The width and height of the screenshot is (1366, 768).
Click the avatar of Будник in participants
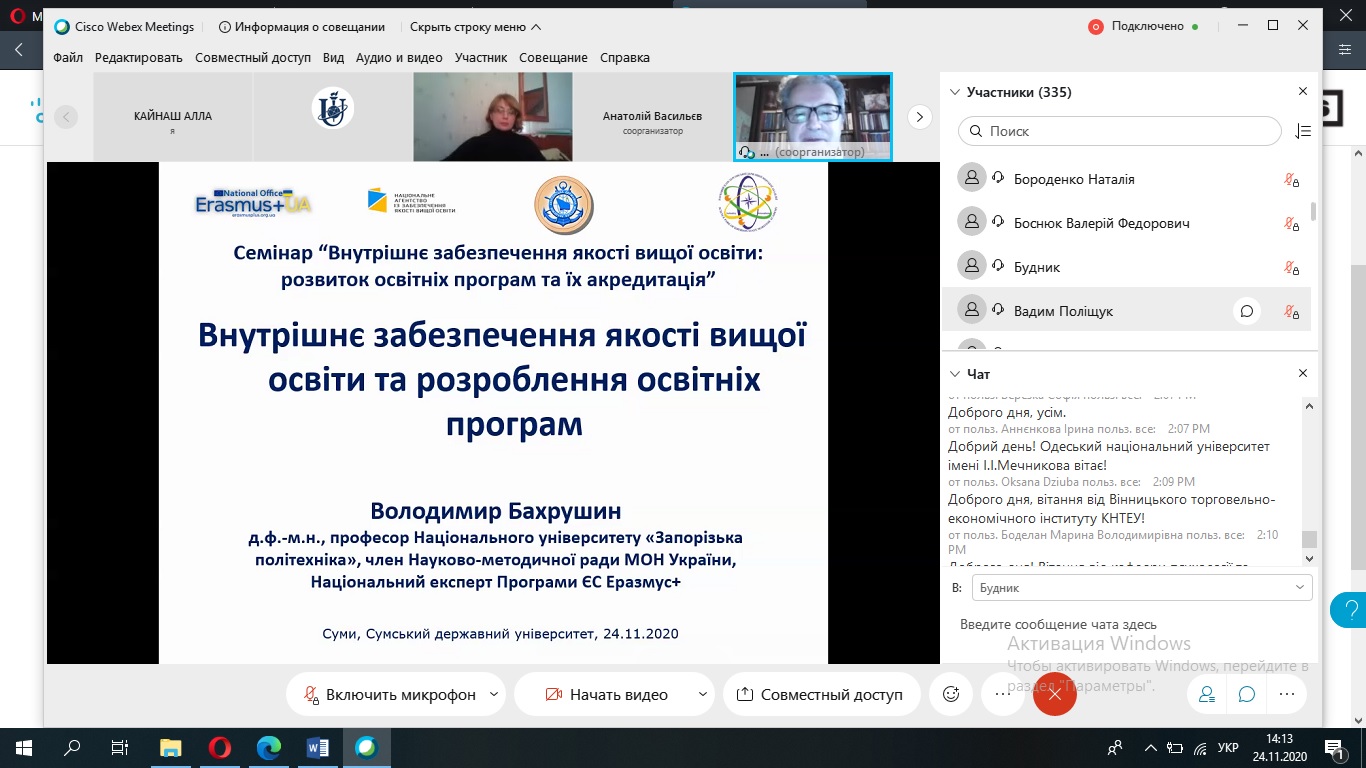point(971,267)
